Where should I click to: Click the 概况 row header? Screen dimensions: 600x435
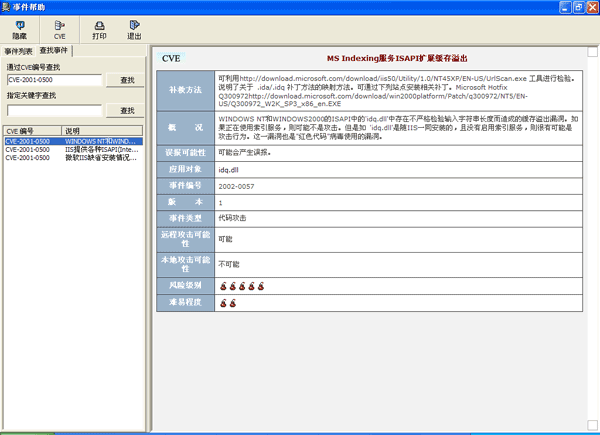186,128
